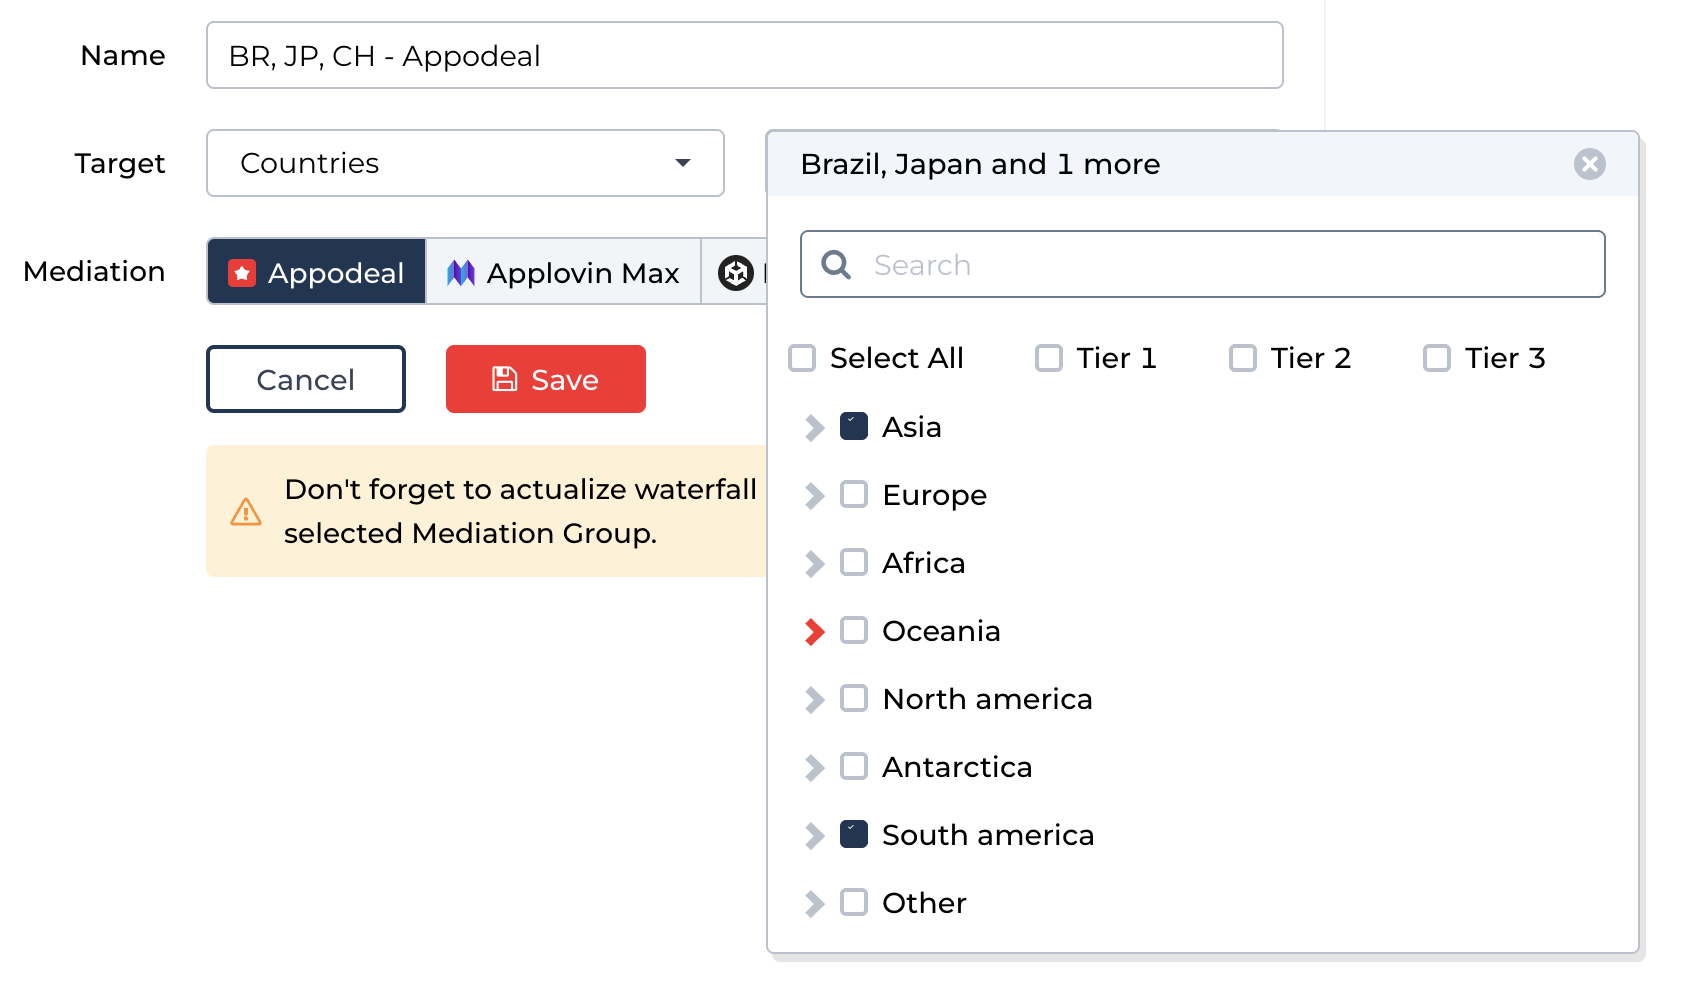Enable the Tier 1 checkbox

pos(1048,358)
